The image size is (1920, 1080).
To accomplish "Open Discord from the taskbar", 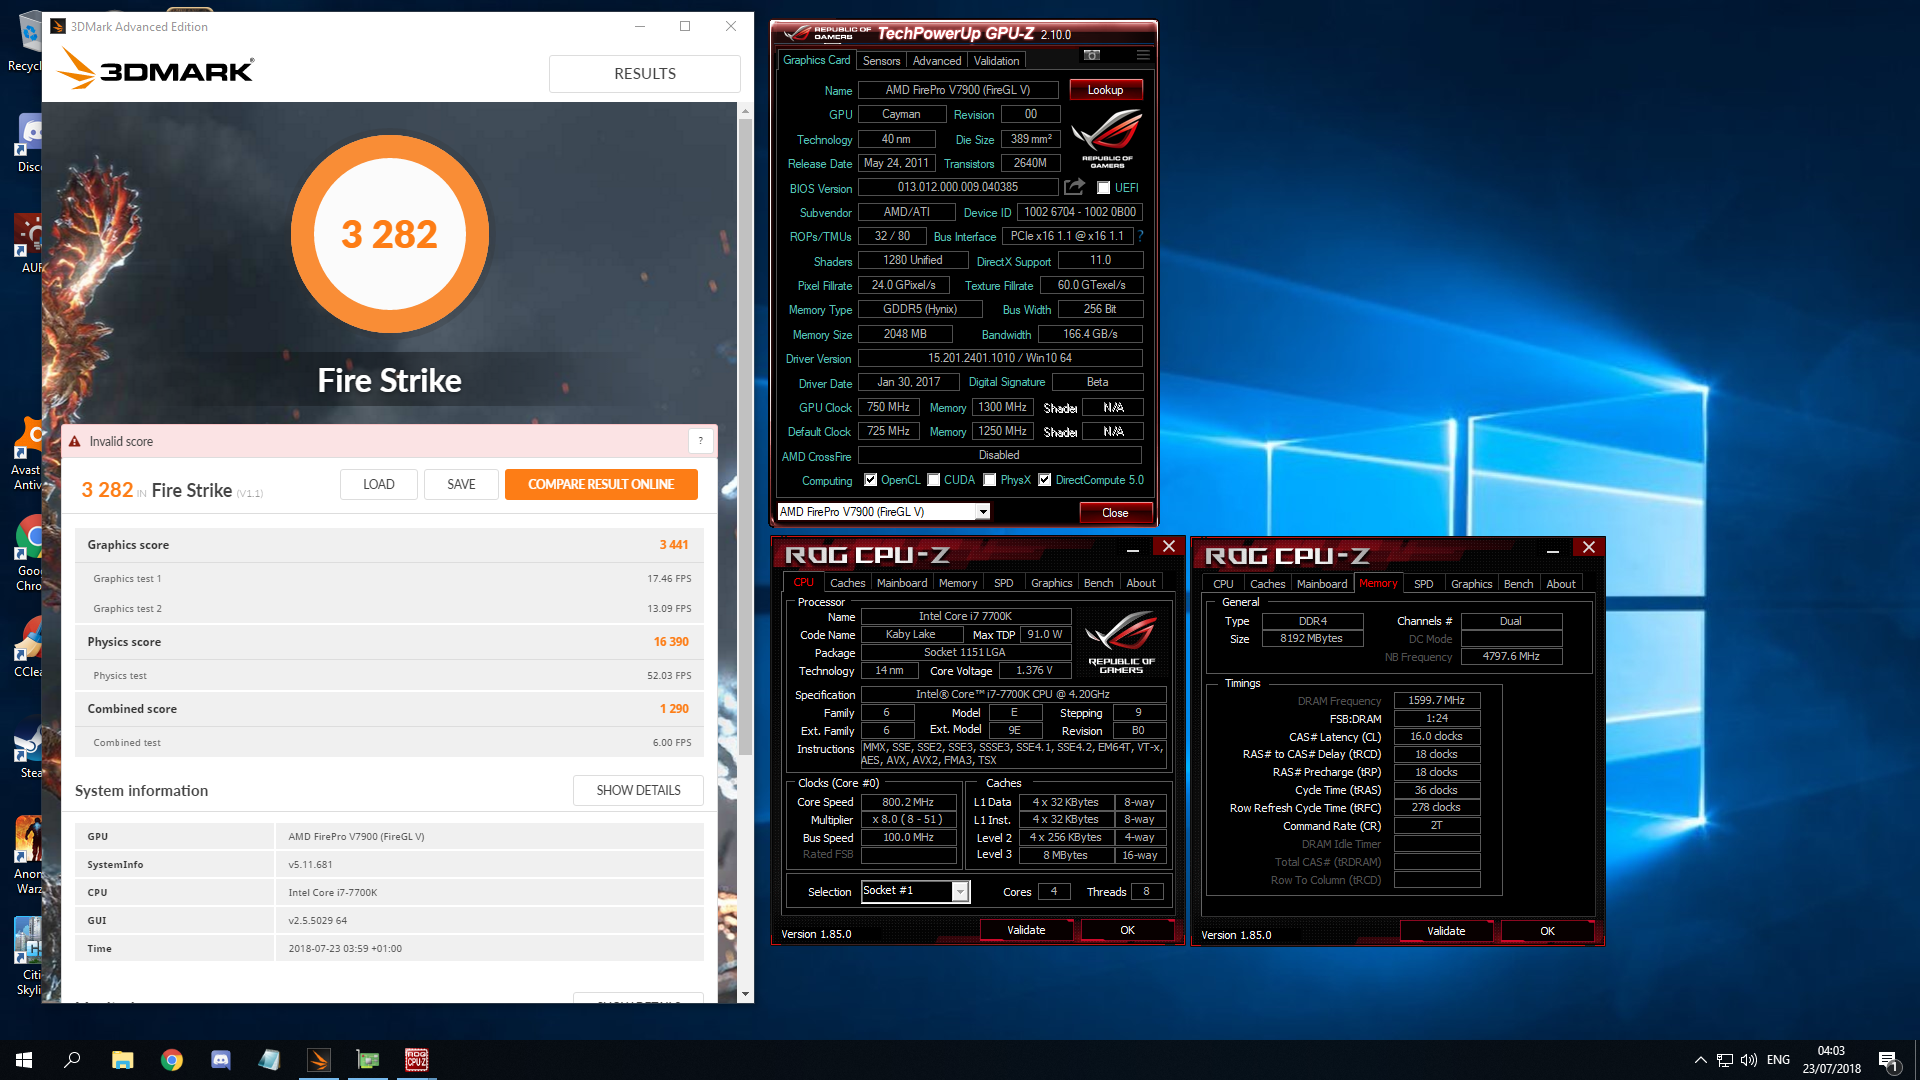I will (221, 1060).
